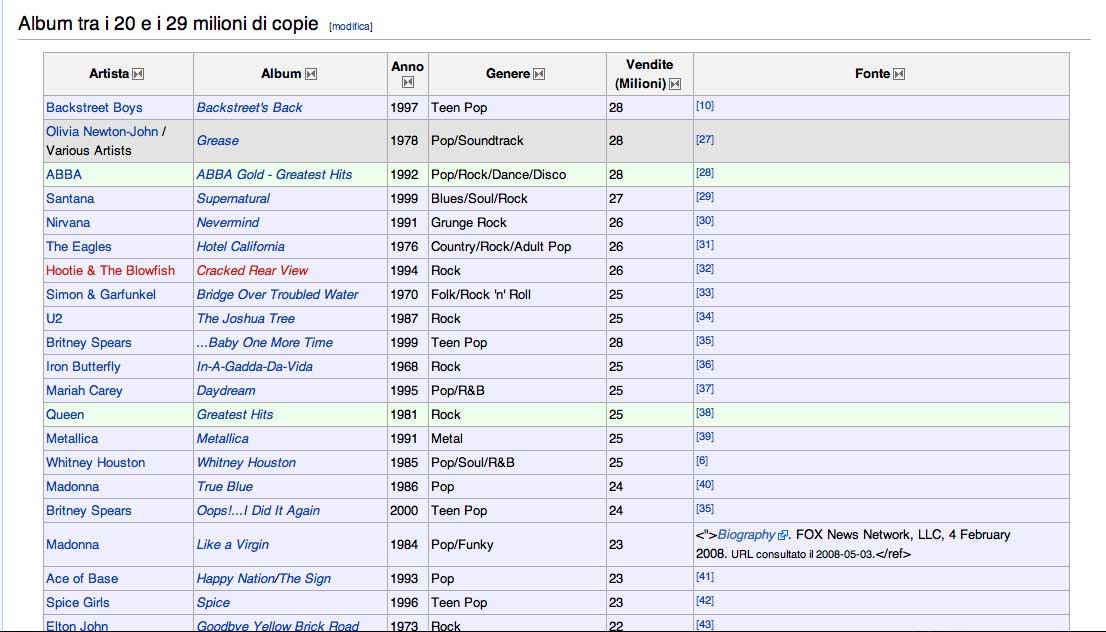1106x632 pixels.
Task: Open the Supernatural album link
Action: 233,198
